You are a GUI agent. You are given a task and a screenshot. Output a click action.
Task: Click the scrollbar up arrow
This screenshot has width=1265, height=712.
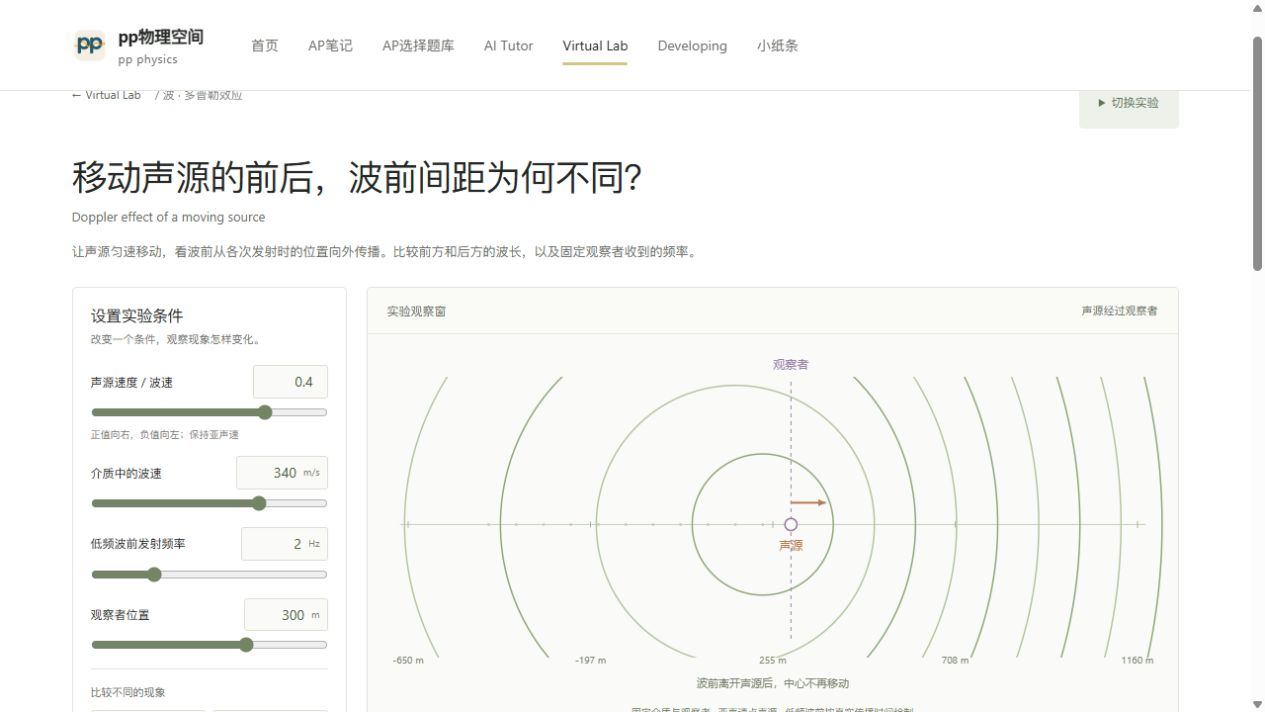pyautogui.click(x=1258, y=8)
